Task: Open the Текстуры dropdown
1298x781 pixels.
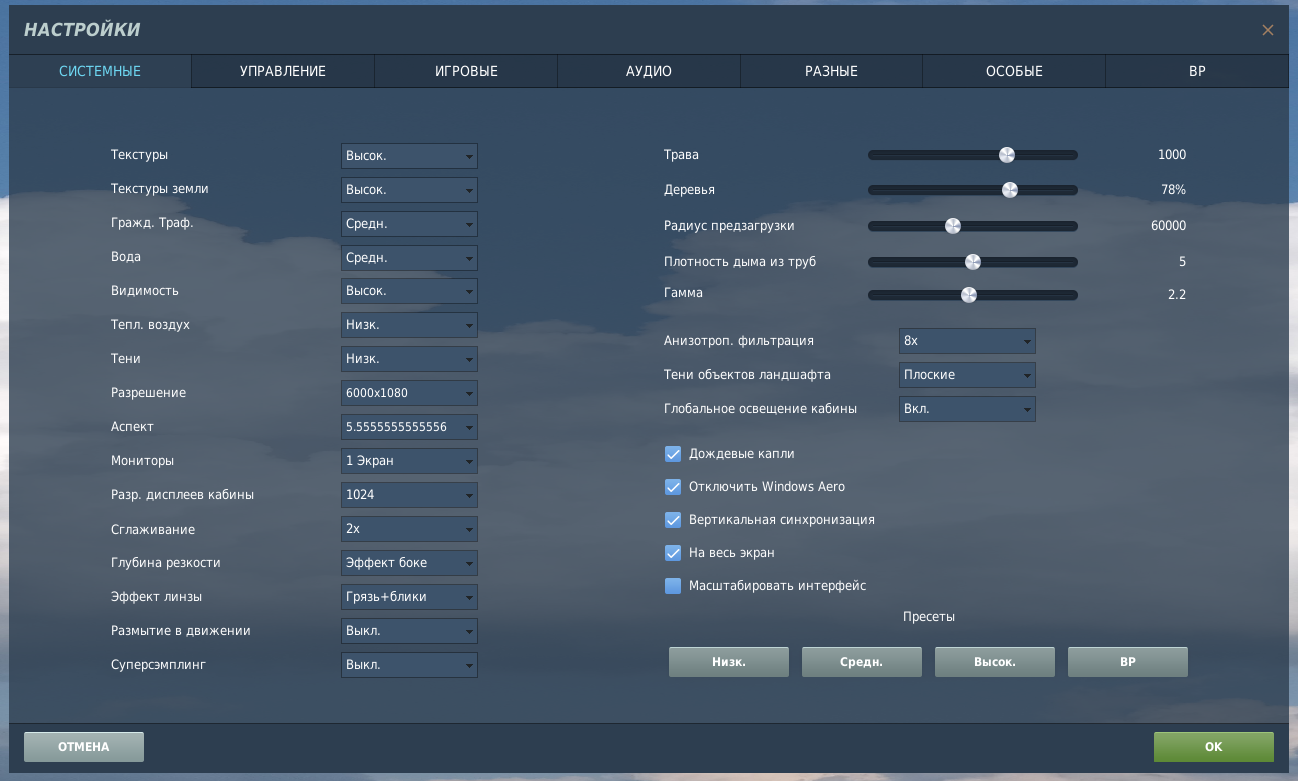Action: coord(409,156)
